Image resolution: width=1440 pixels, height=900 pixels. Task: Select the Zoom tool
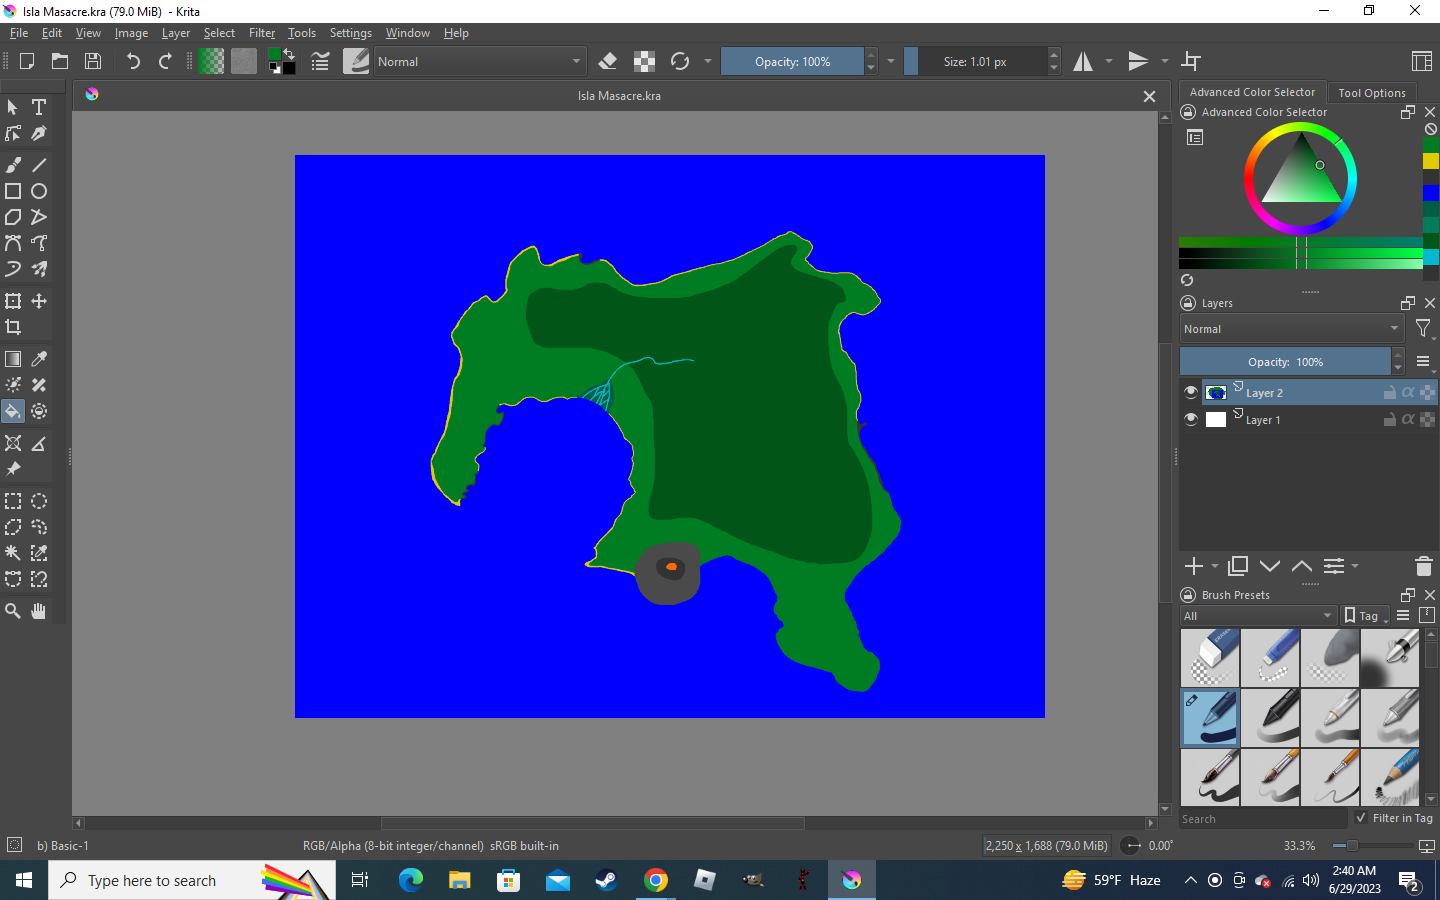tap(13, 611)
